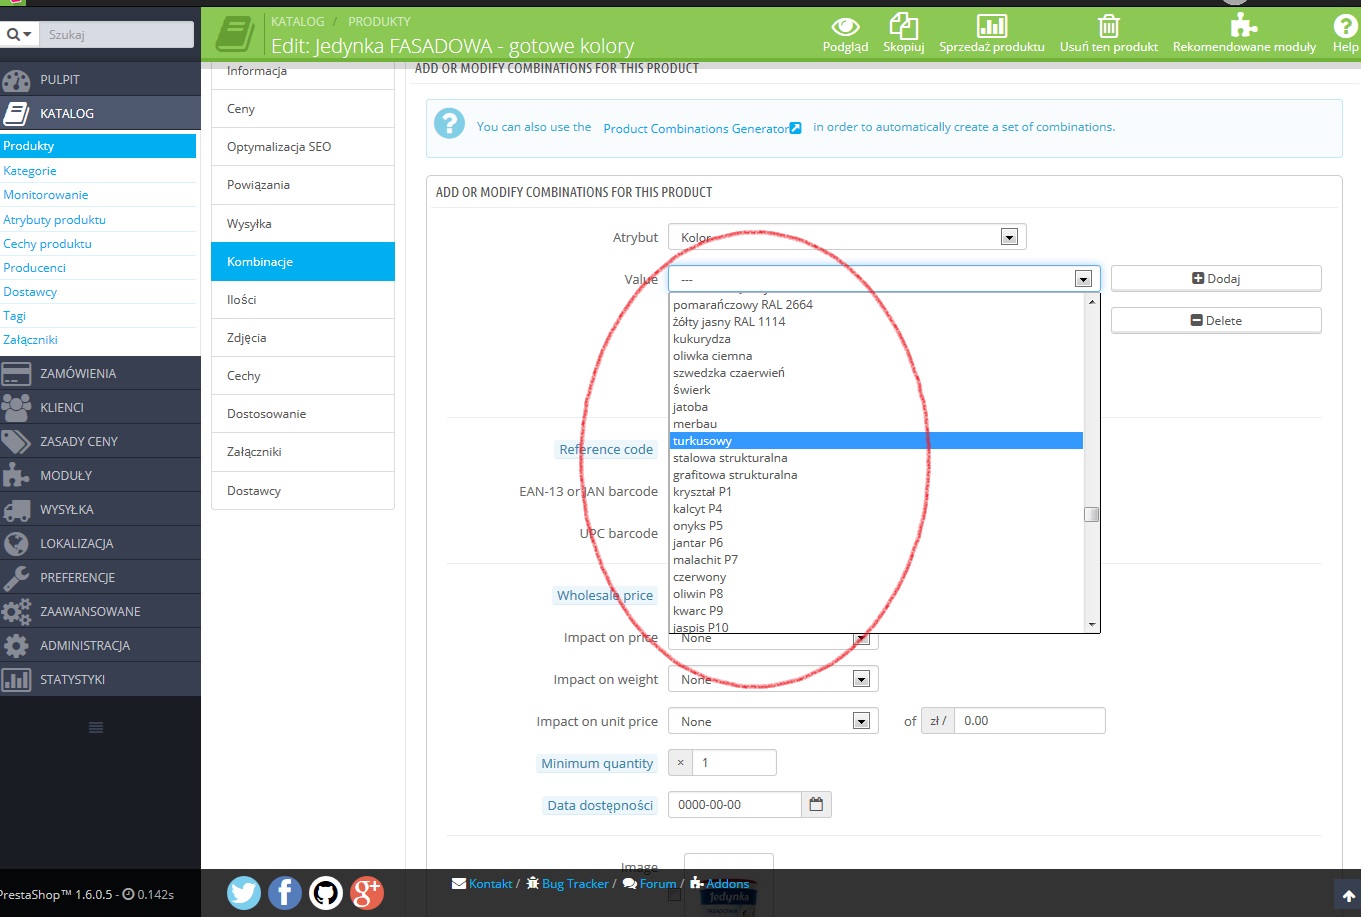Click the value list scrollbar thumb
This screenshot has width=1361, height=917.
pos(1092,515)
